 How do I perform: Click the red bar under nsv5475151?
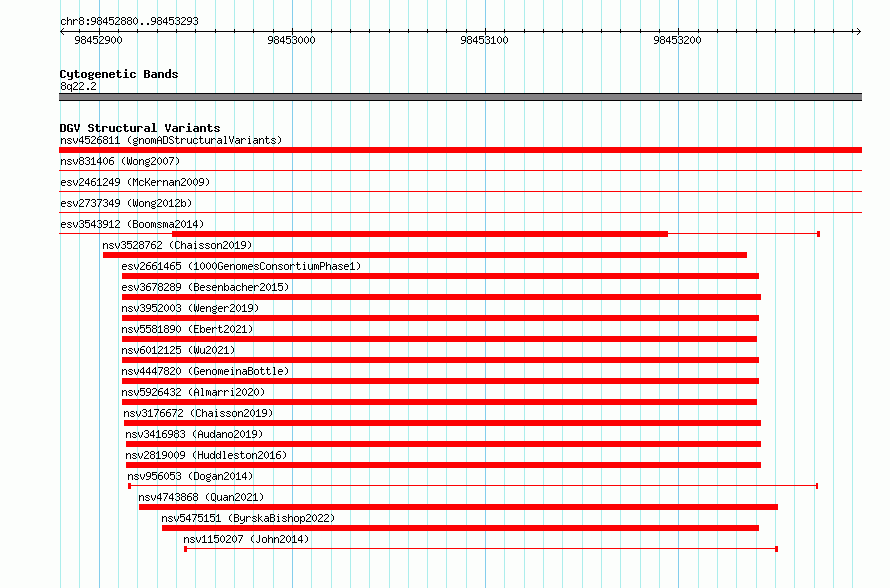pos(460,528)
